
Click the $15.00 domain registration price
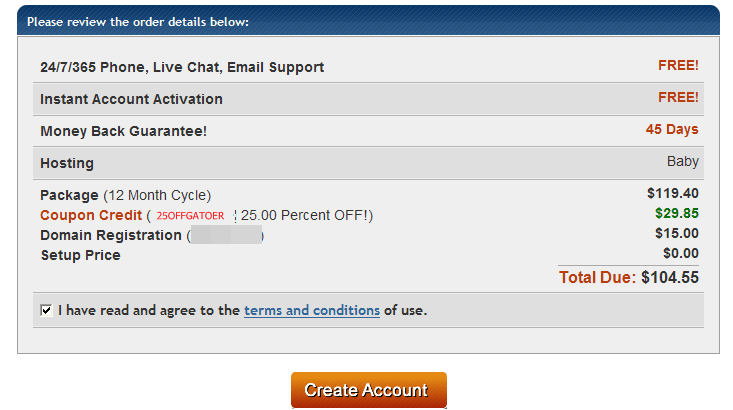(x=677, y=233)
